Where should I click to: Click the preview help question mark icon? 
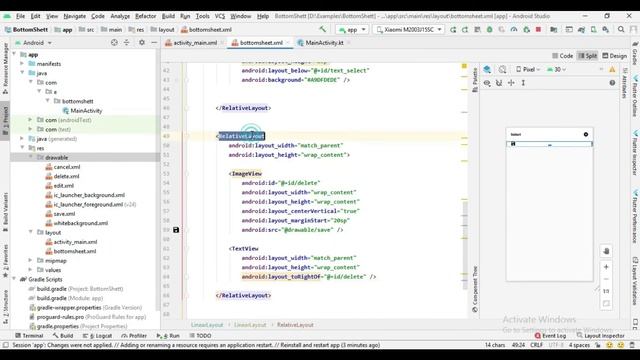(612, 83)
